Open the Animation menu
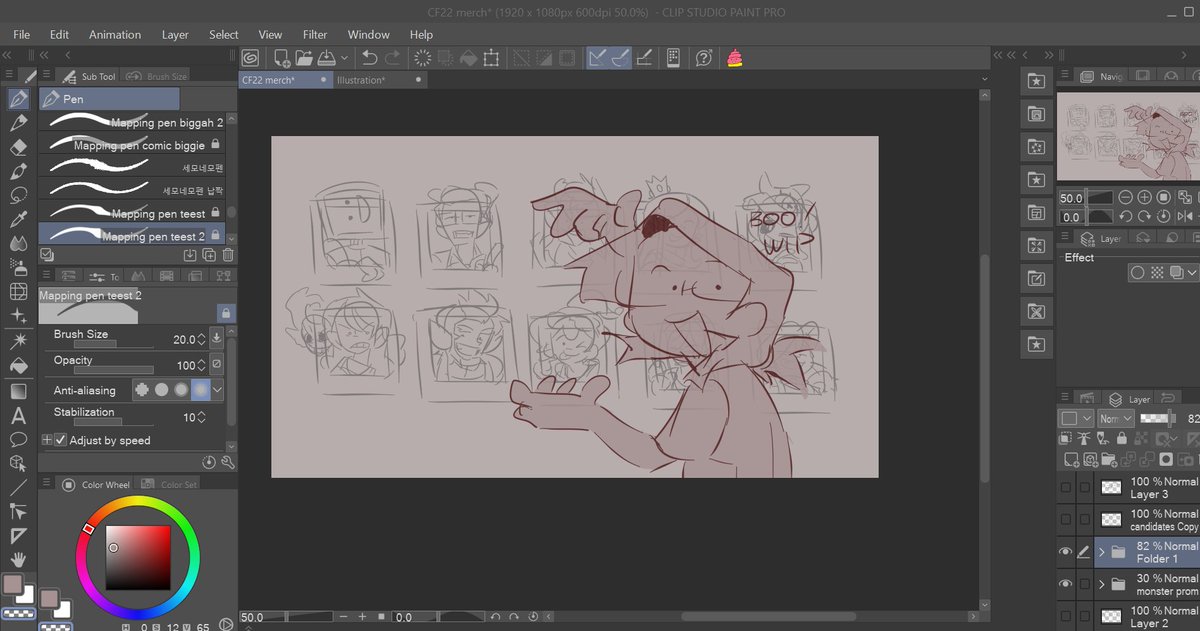1200x631 pixels. click(x=115, y=34)
